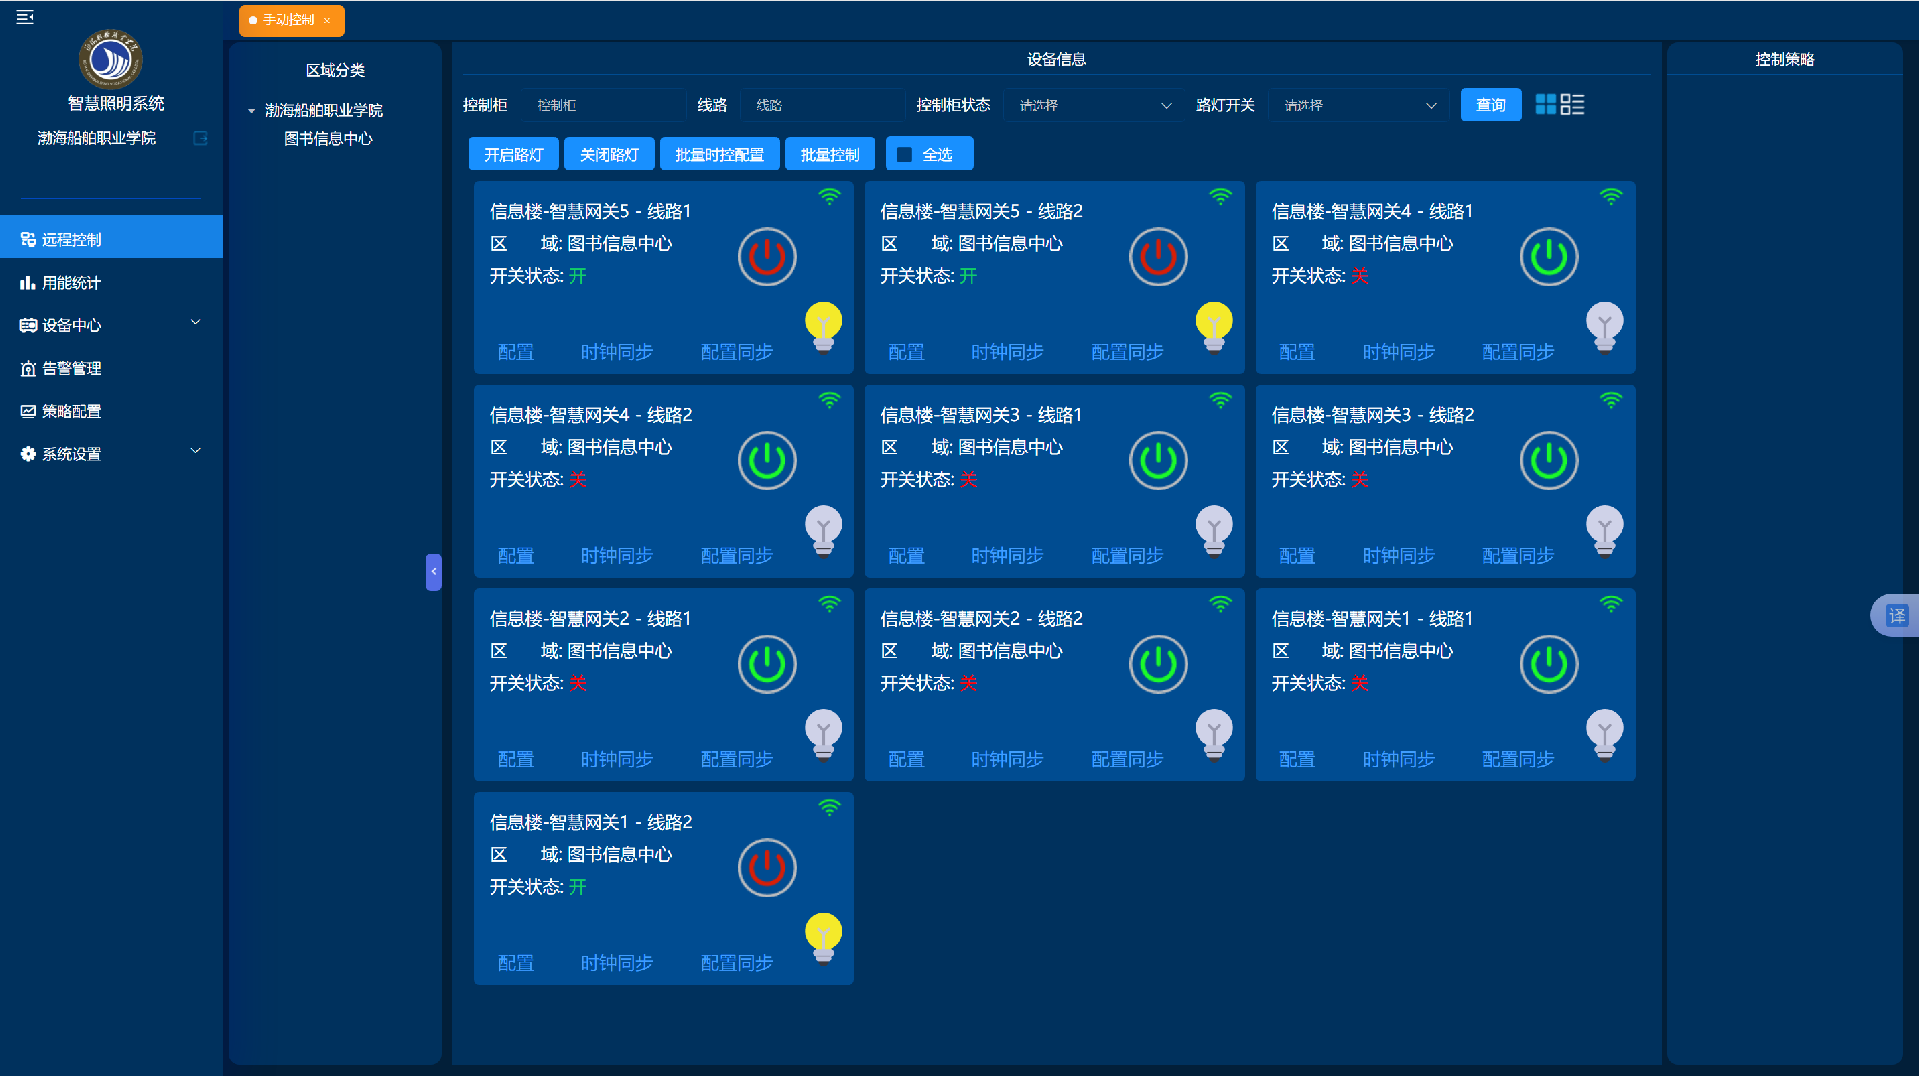Click the WiFi signal icon on 智慧网关4-线路1

click(x=1610, y=196)
